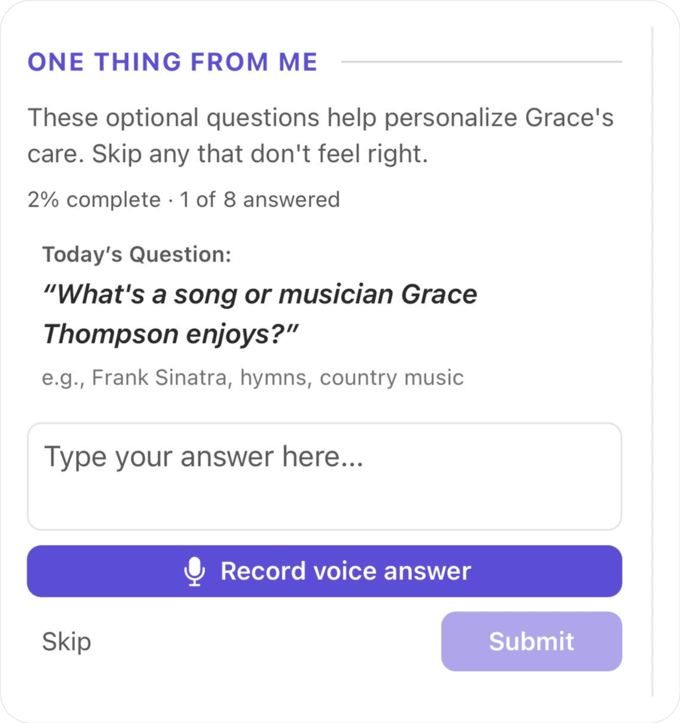Submit the answer
680x723 pixels.
tap(532, 641)
